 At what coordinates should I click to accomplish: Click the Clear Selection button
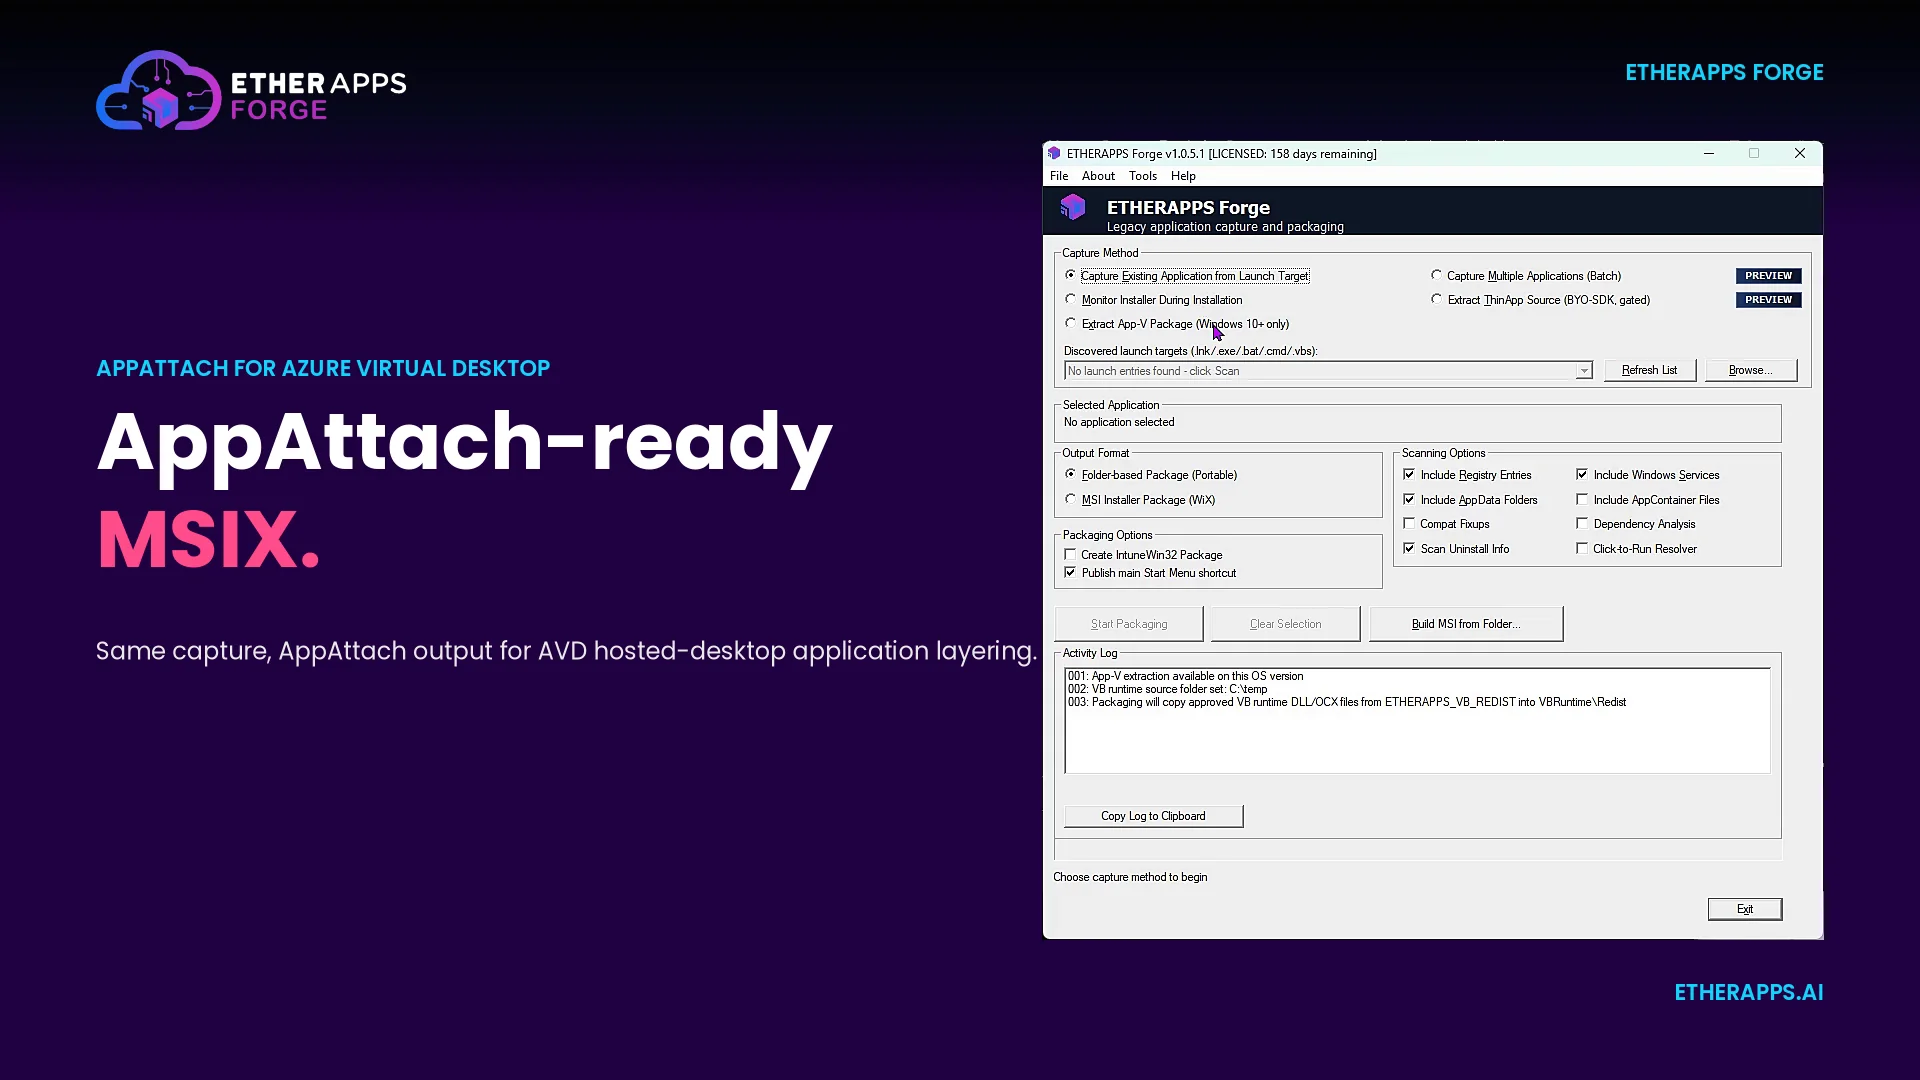tap(1285, 624)
